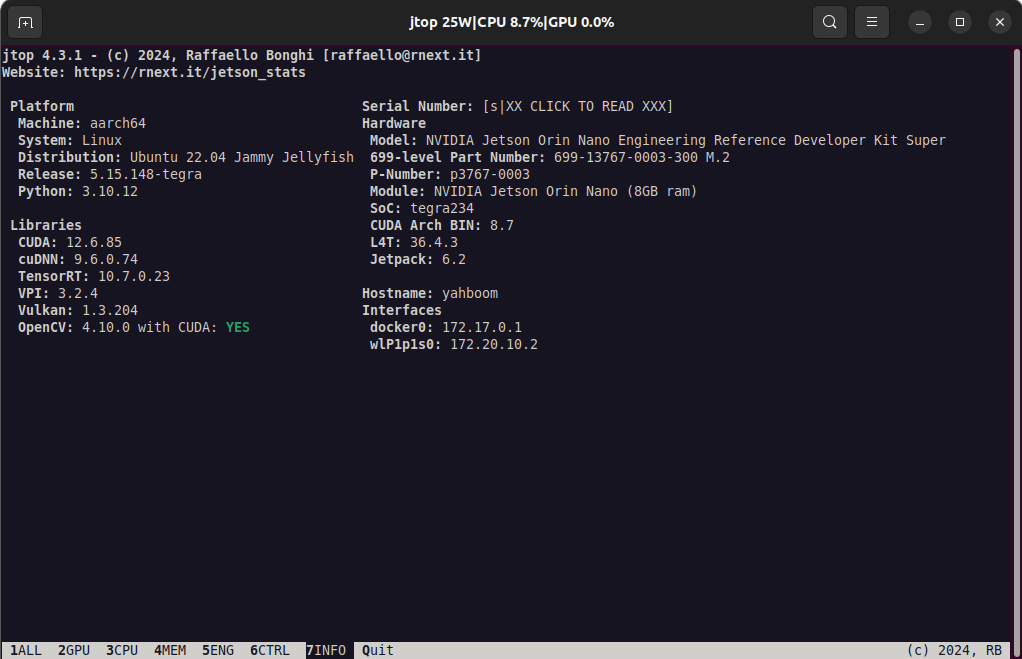Minimize the jtop terminal window
Image resolution: width=1022 pixels, height=659 pixels.
tap(920, 22)
